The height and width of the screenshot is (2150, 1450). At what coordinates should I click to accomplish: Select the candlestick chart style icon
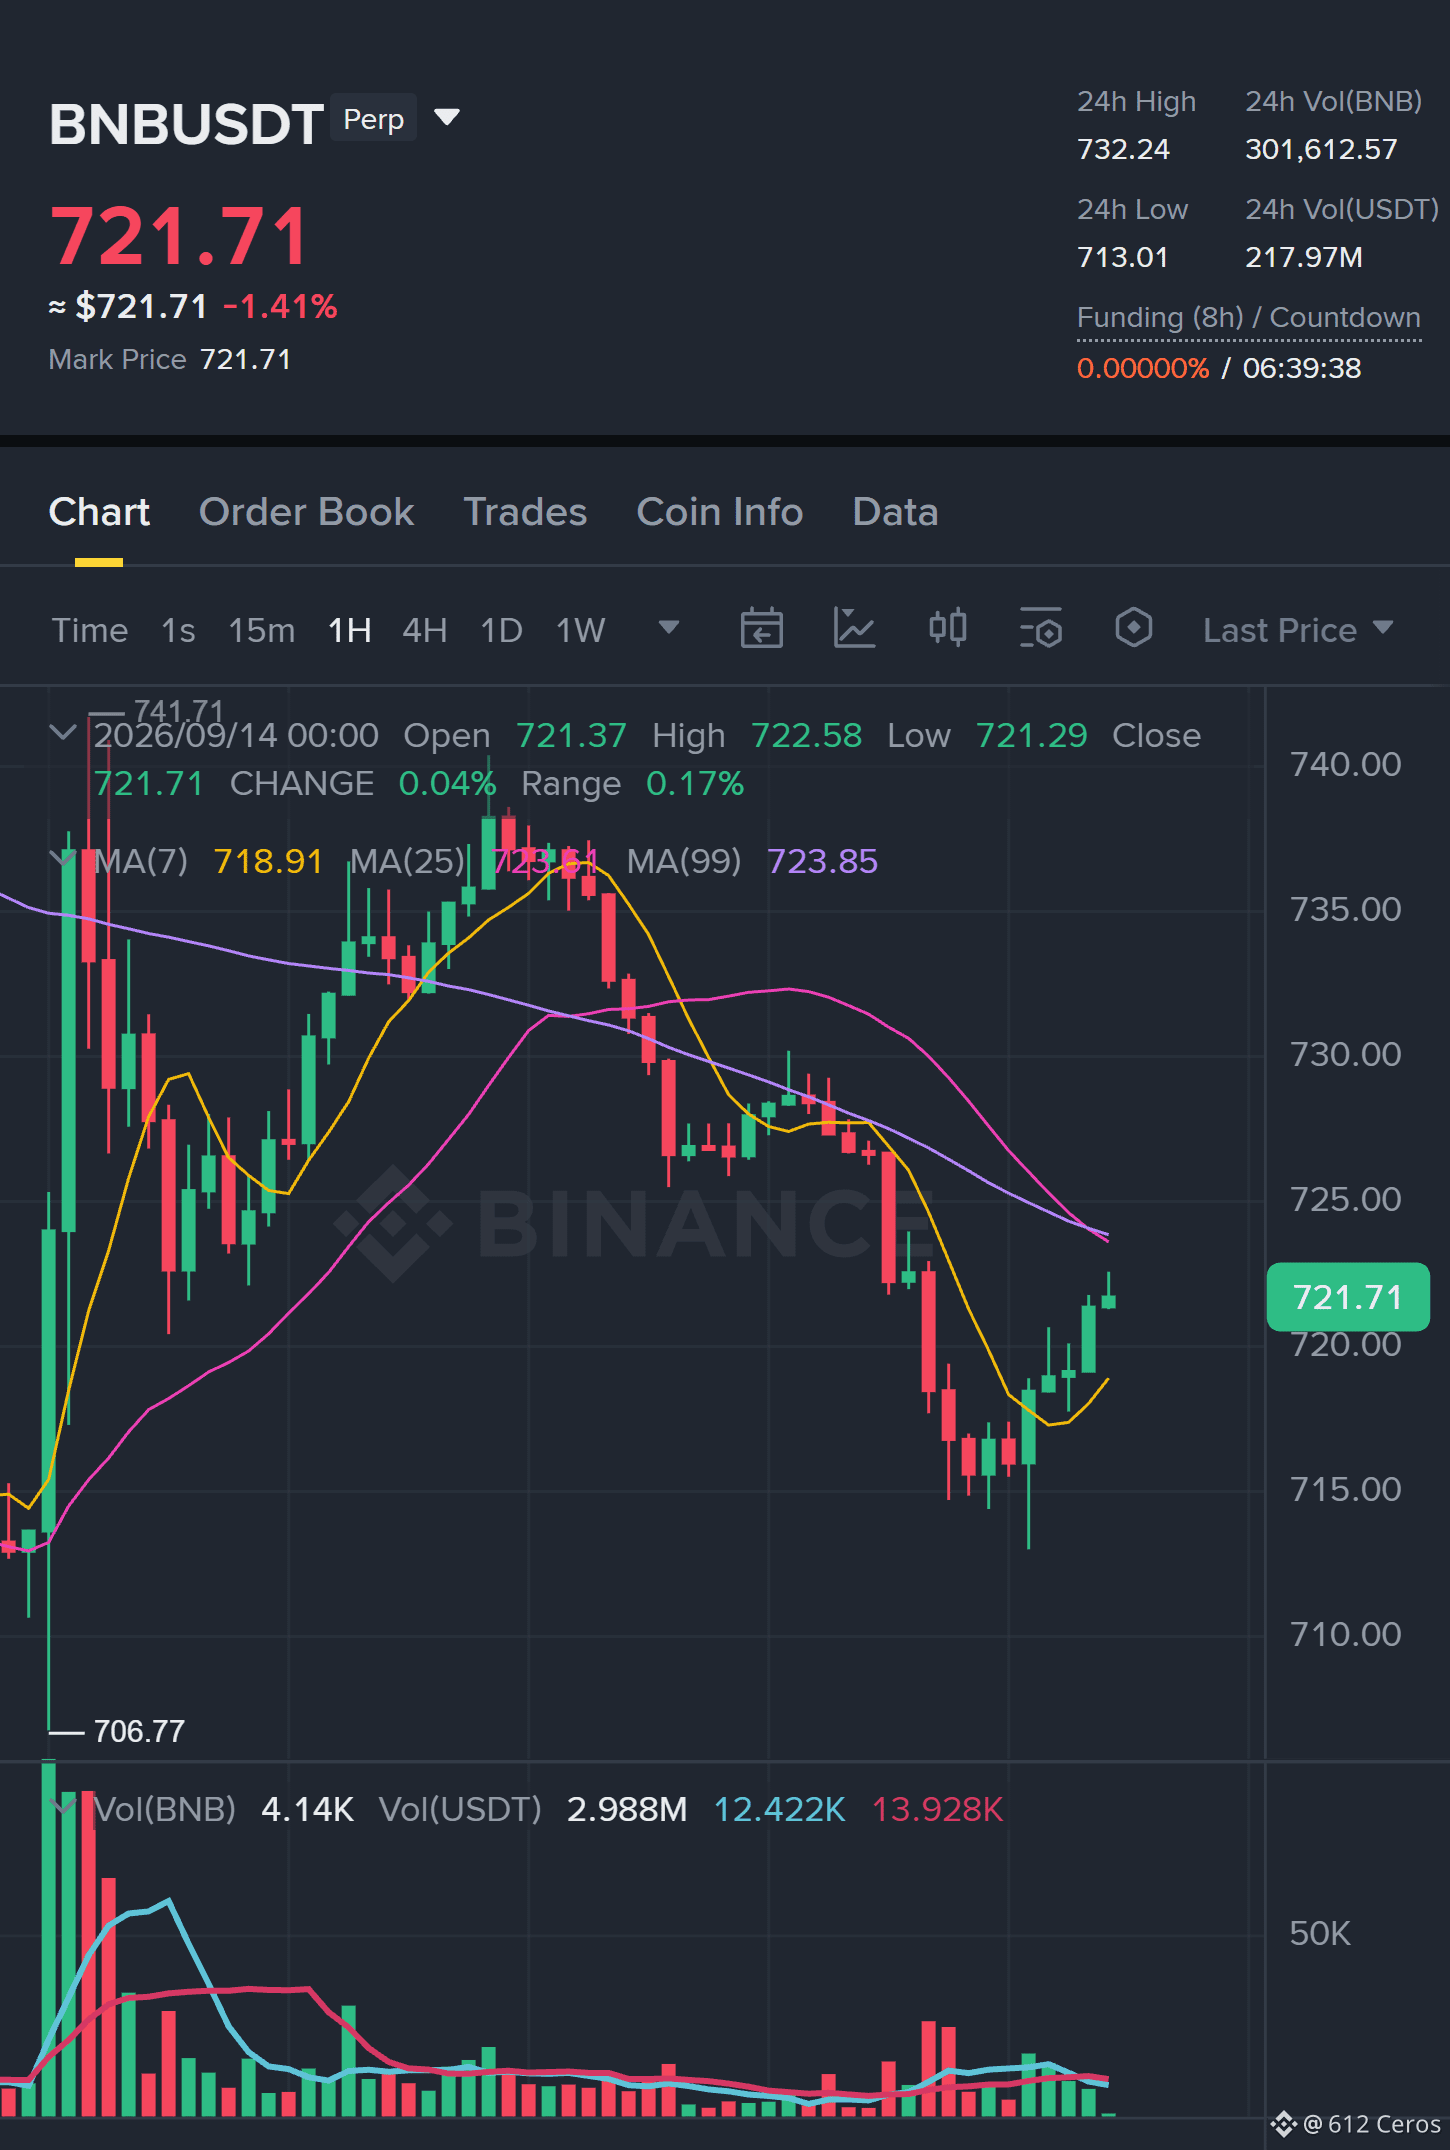click(947, 629)
